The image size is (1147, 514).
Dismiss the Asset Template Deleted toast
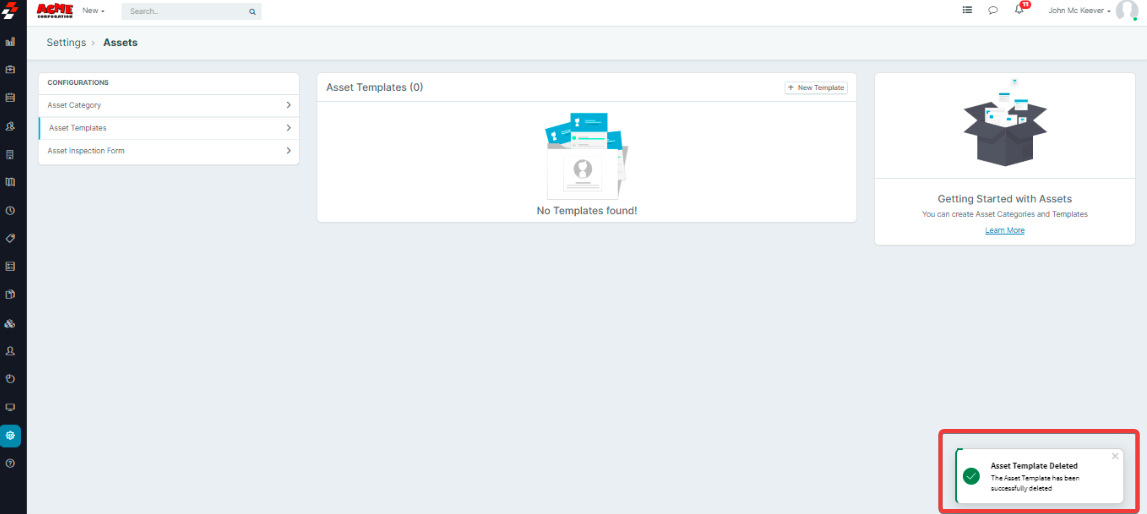coord(1115,456)
